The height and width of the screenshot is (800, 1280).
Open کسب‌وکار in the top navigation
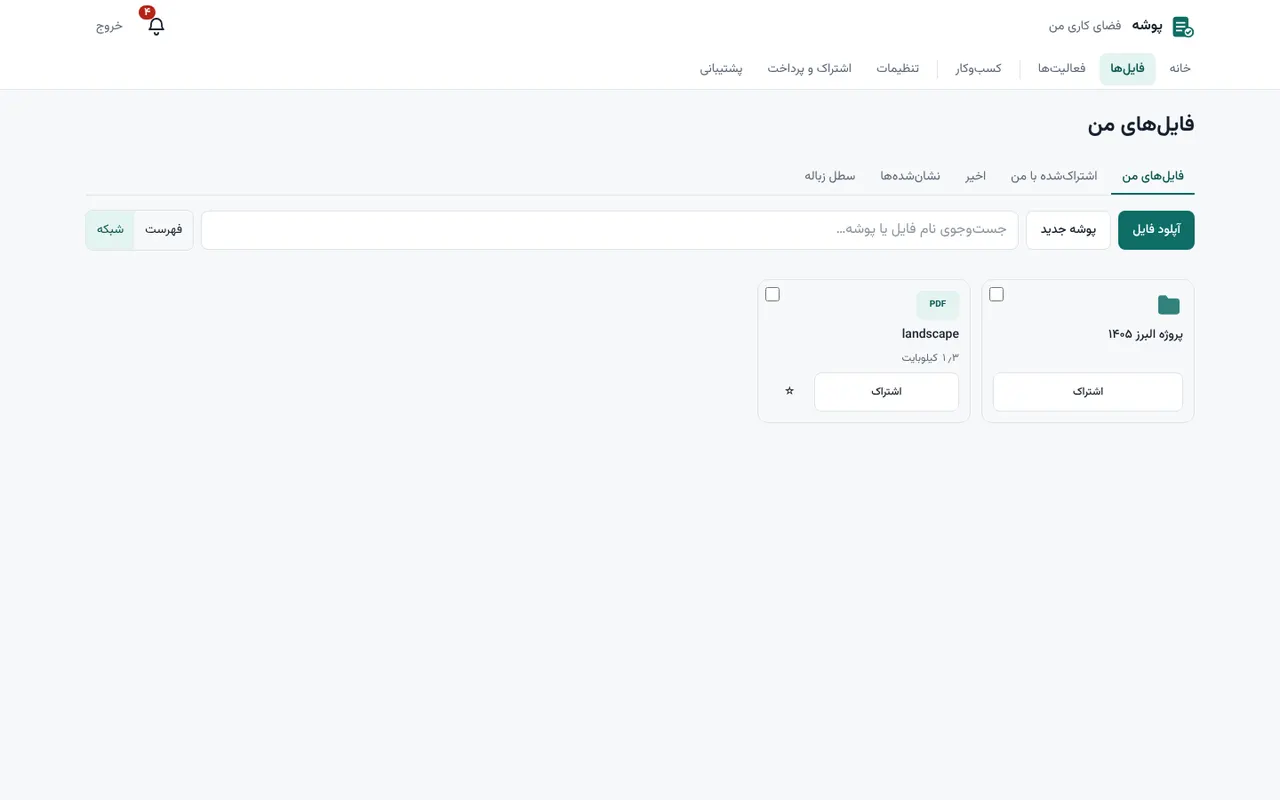(978, 69)
